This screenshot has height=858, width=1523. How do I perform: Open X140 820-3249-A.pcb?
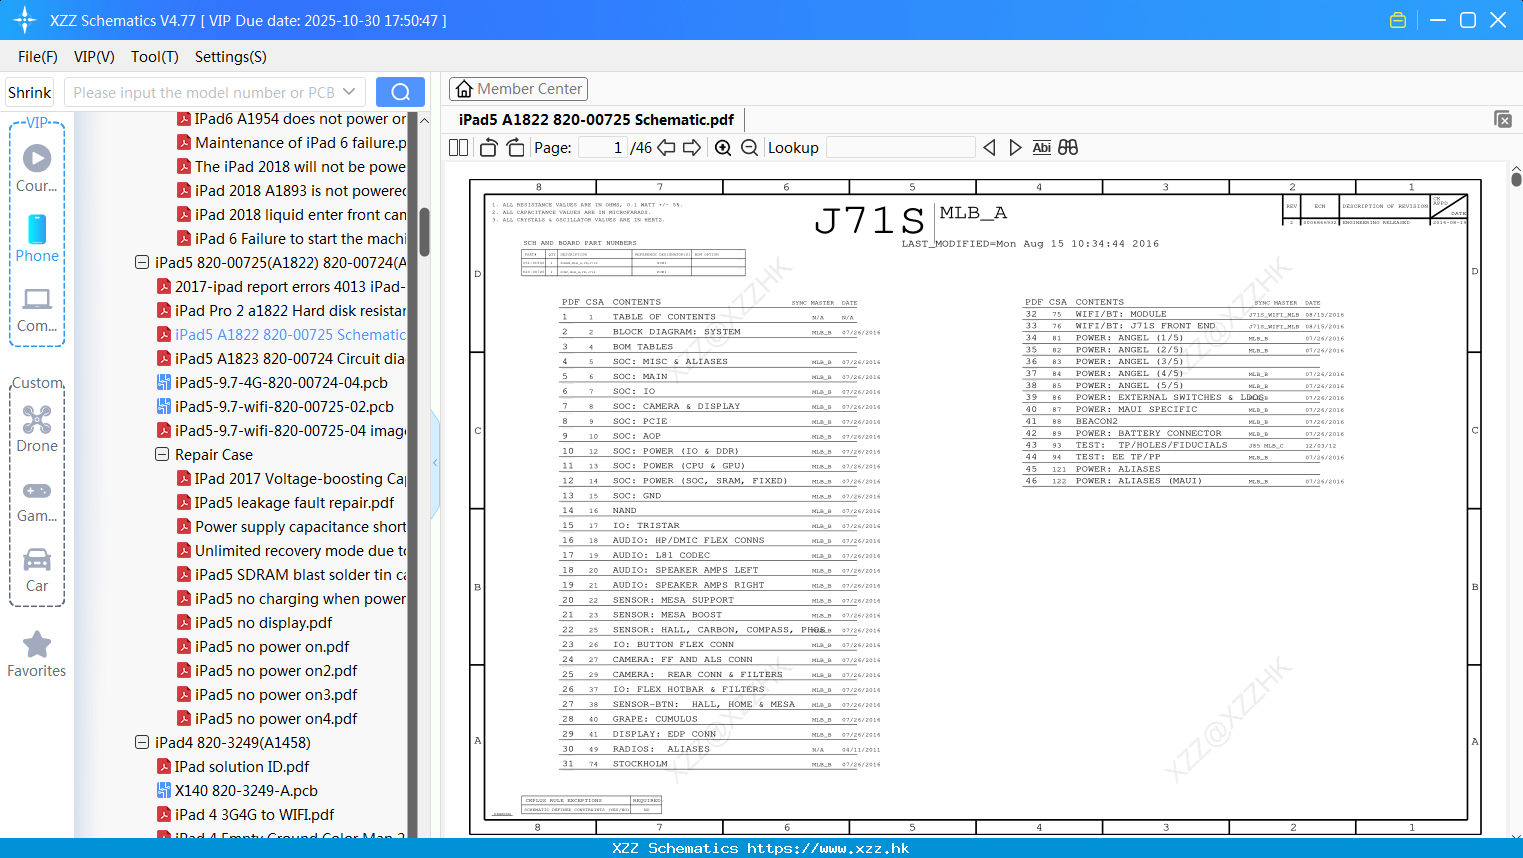click(237, 791)
